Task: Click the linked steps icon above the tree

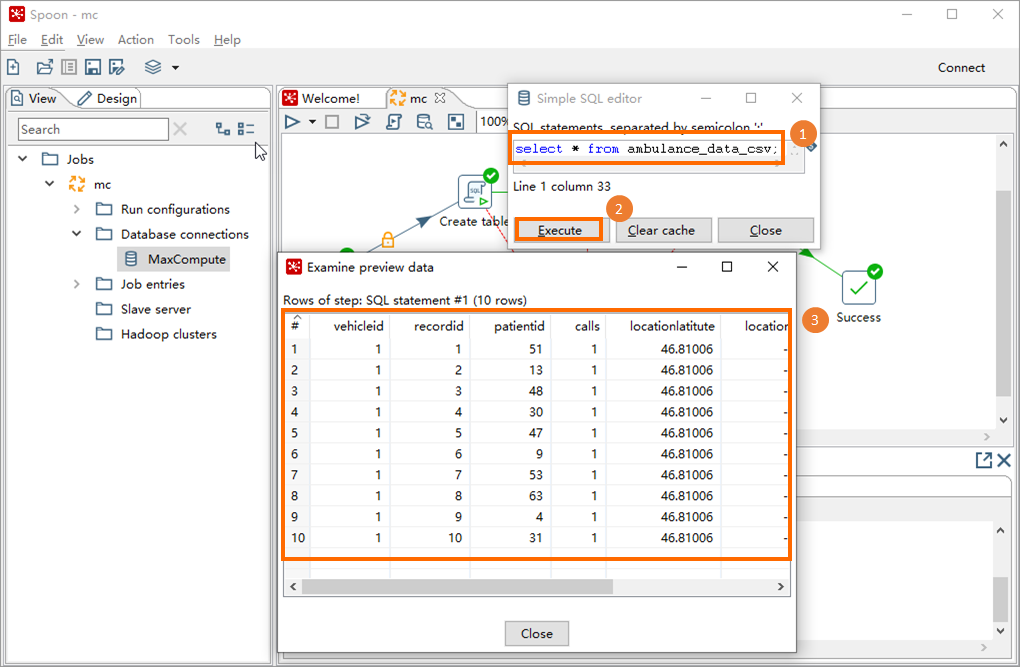Action: pos(222,129)
